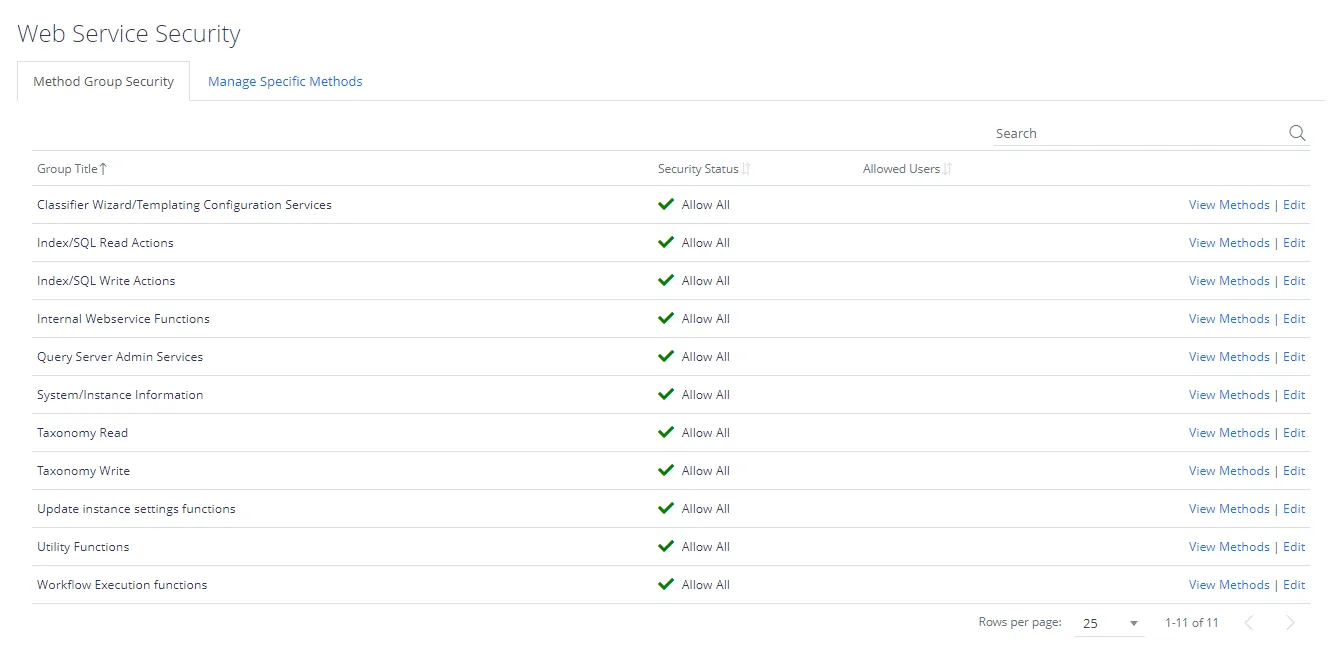Select the Utility Functions row title
Image resolution: width=1333 pixels, height=654 pixels.
point(83,547)
